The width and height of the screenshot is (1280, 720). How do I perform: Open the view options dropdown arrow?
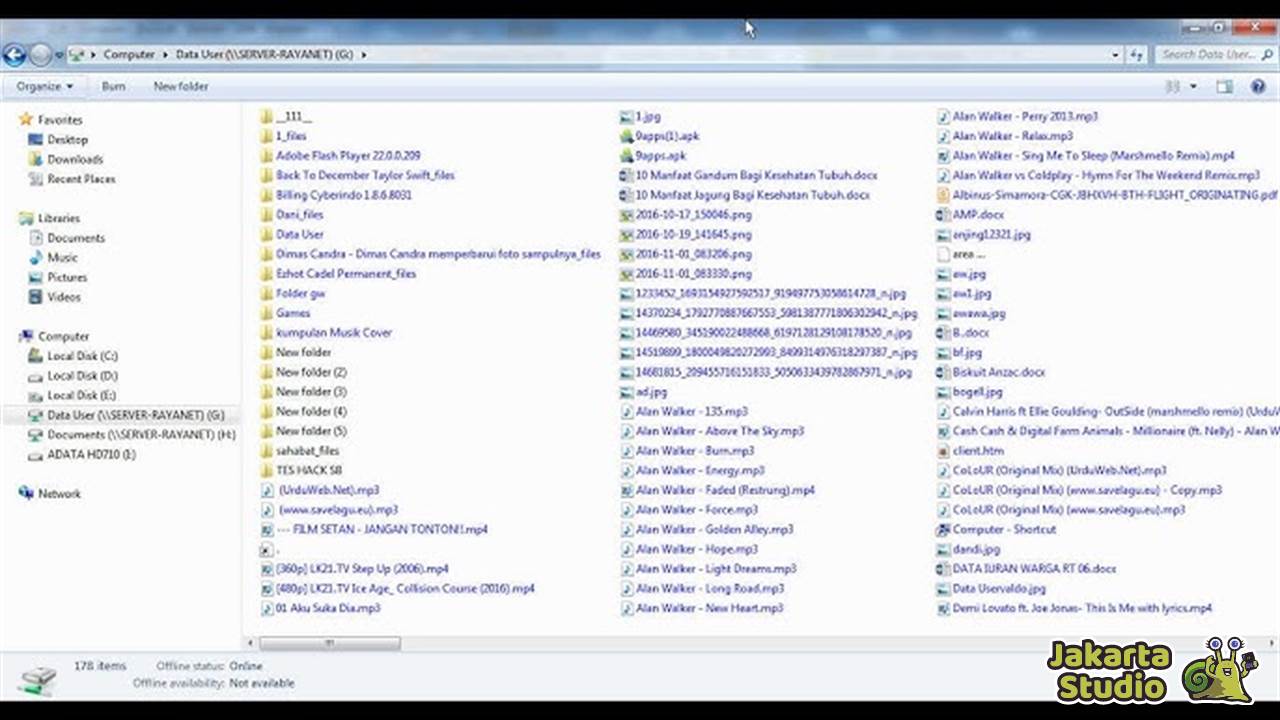(1193, 87)
